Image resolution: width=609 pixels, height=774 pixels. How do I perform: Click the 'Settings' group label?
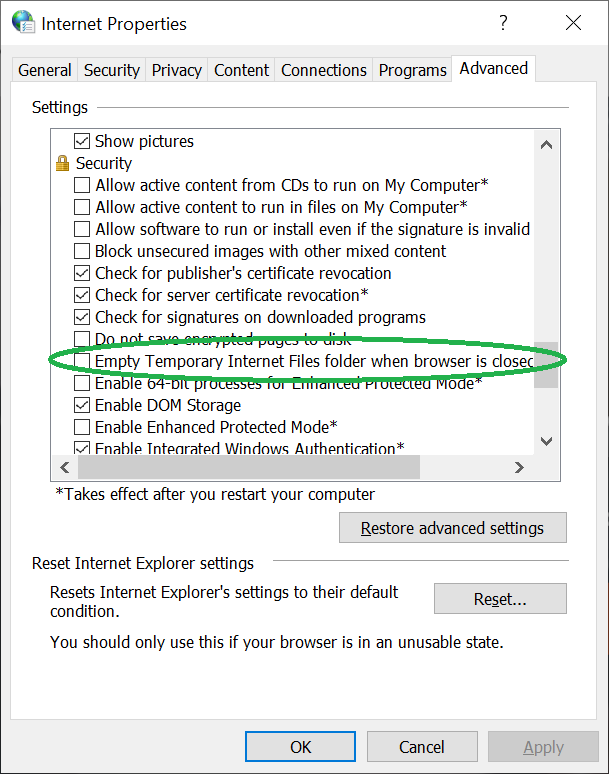click(x=60, y=107)
